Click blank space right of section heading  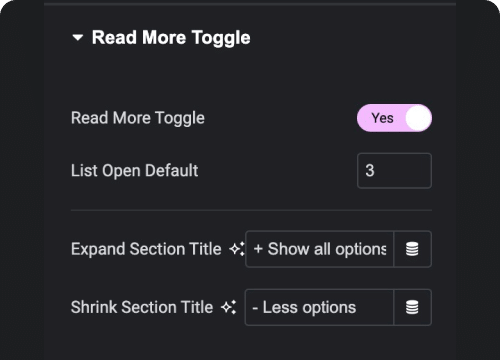pyautogui.click(x=350, y=38)
